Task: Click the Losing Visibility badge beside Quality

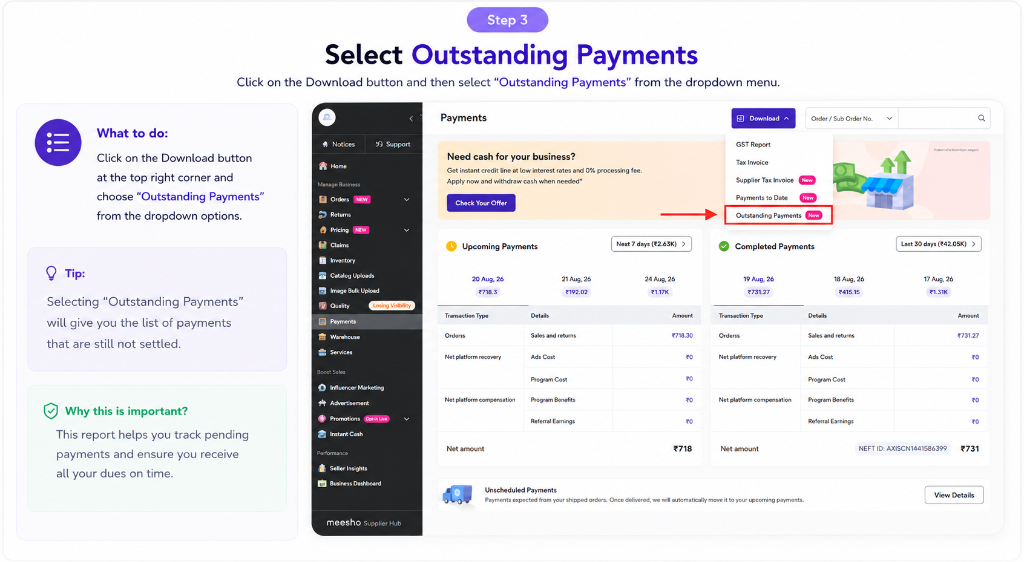Action: click(391, 305)
